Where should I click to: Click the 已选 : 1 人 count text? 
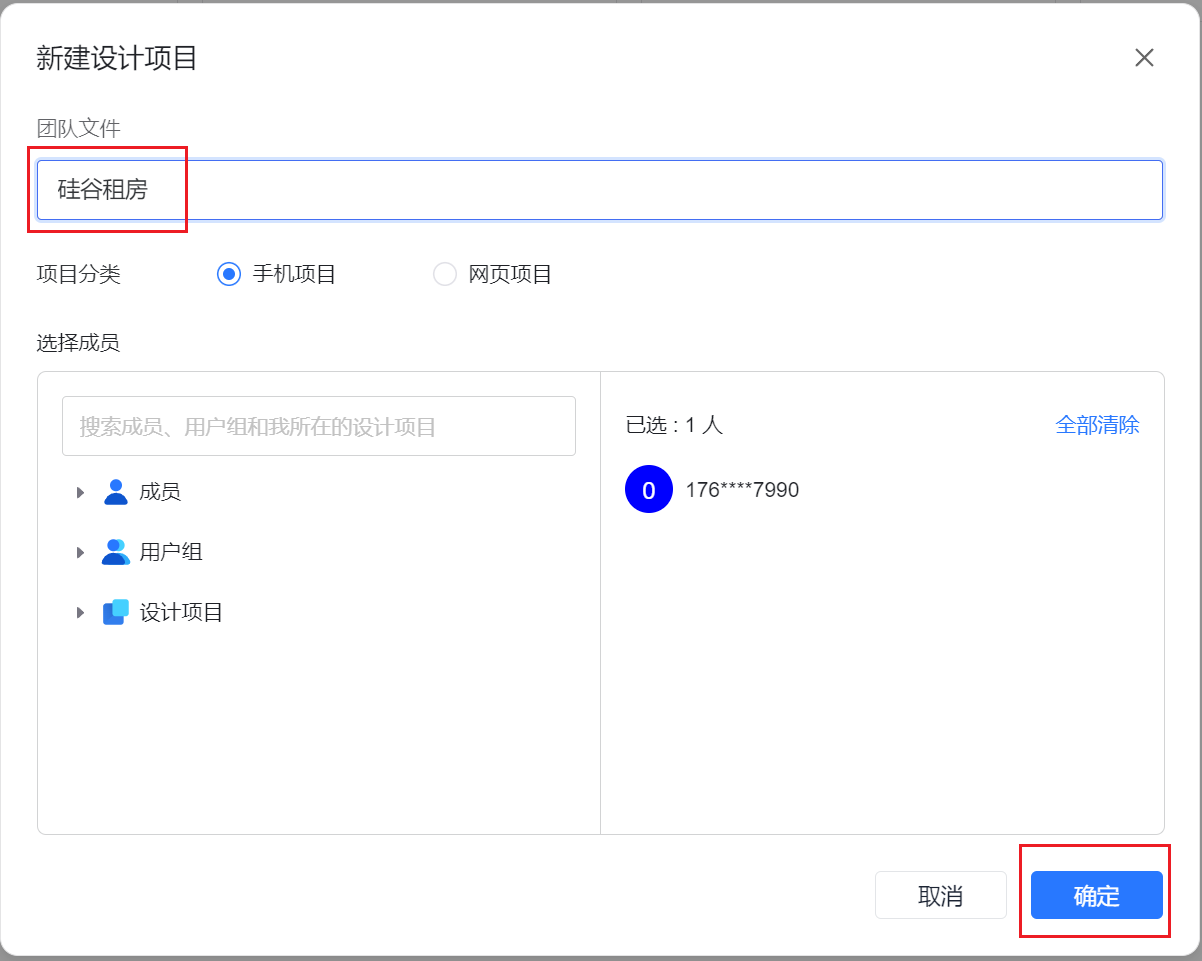[x=674, y=425]
